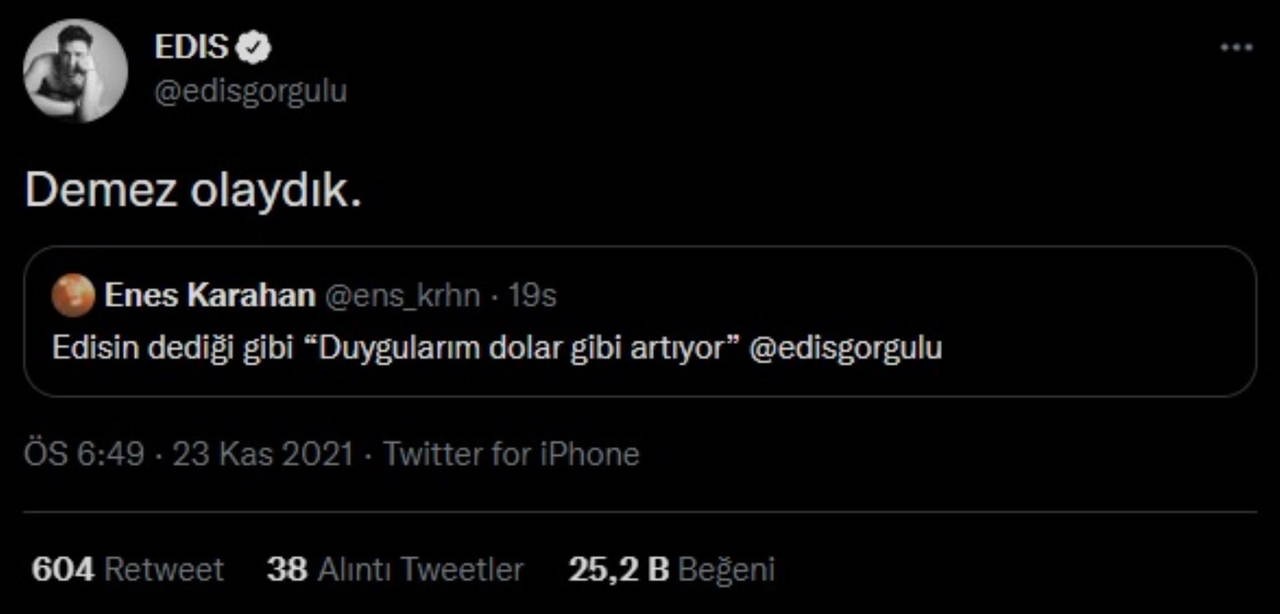Open the Enes Karahan display name

coord(208,296)
